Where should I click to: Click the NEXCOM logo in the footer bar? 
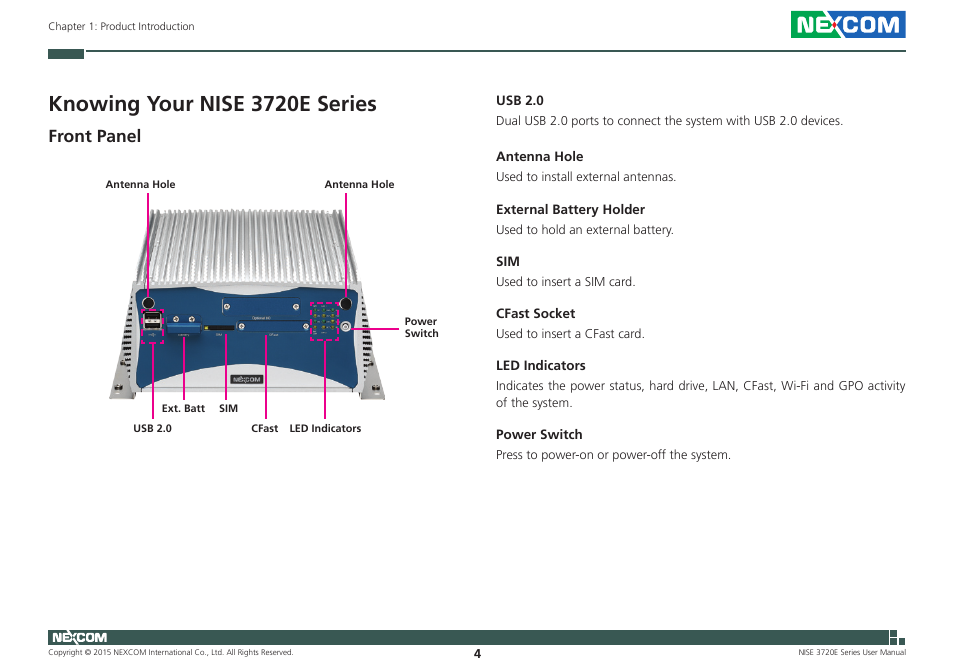pos(80,637)
